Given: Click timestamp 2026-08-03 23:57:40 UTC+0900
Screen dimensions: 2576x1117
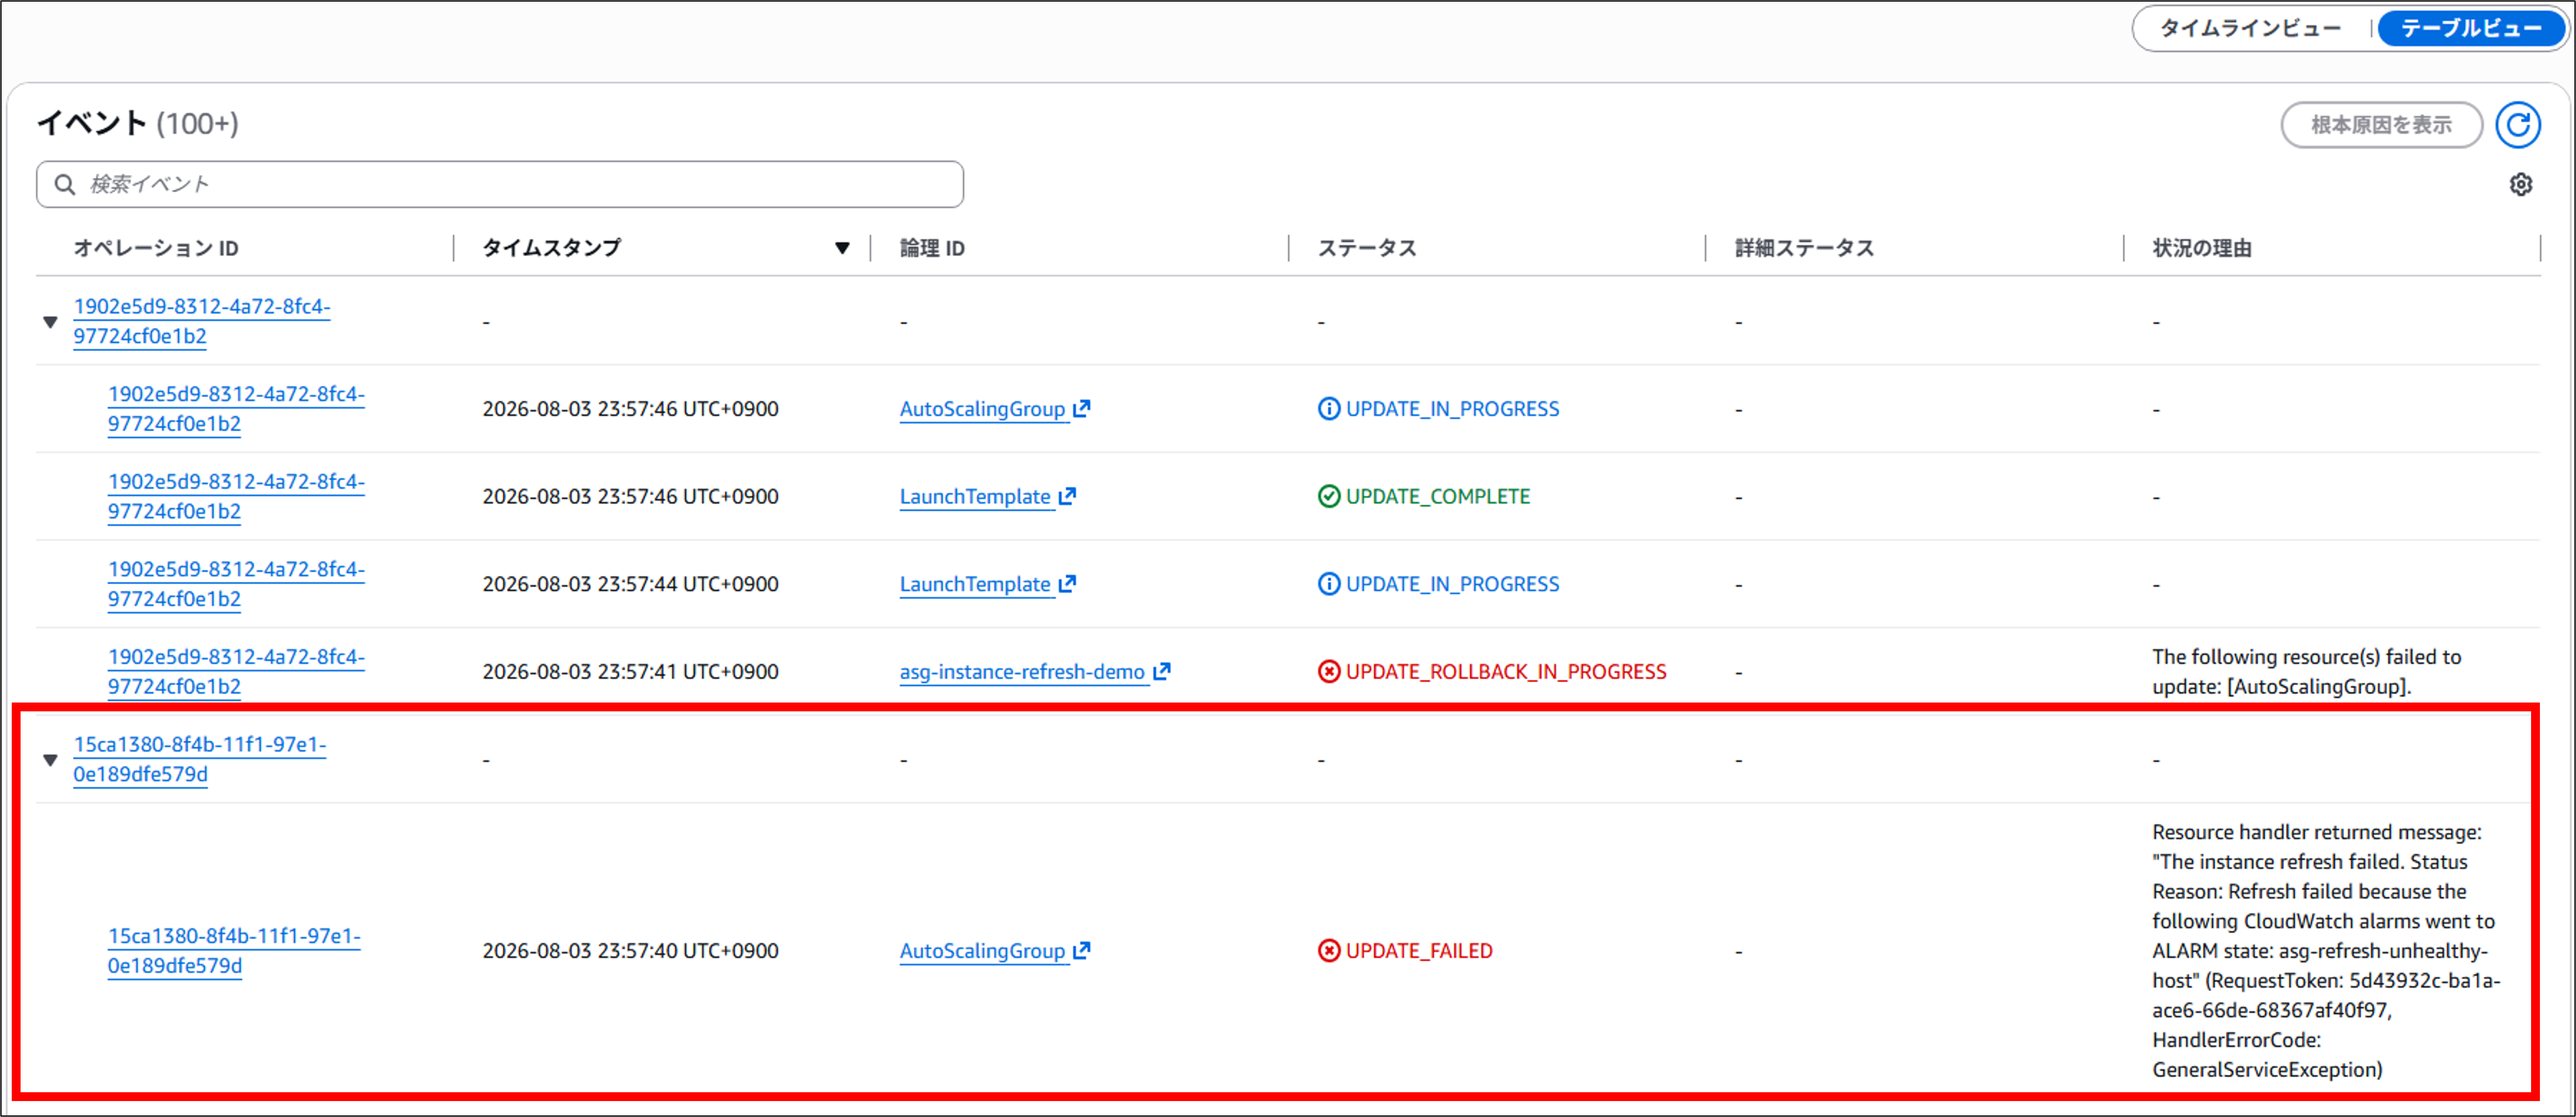Looking at the screenshot, I should click(630, 951).
